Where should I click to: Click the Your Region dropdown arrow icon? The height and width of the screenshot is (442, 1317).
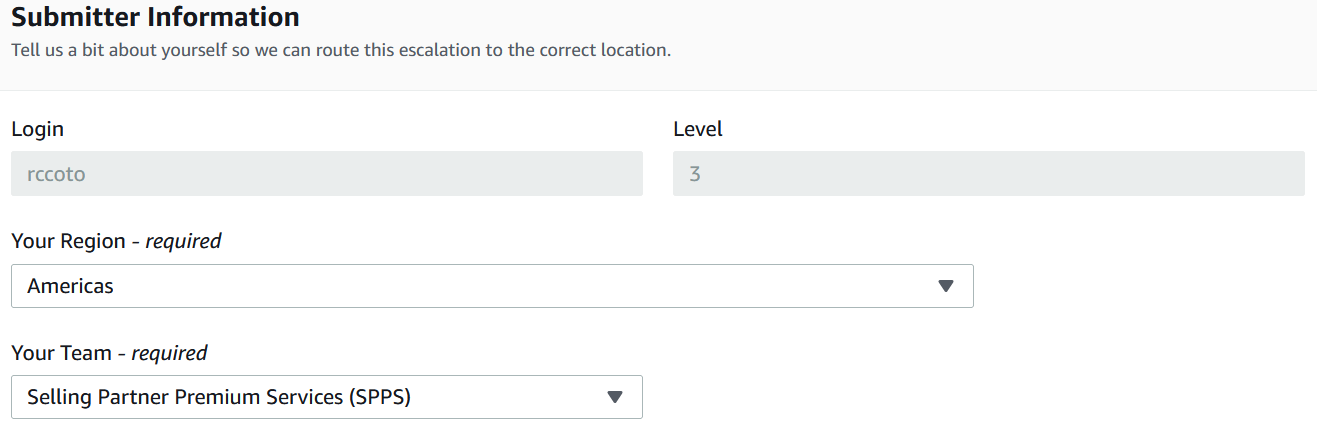click(946, 286)
